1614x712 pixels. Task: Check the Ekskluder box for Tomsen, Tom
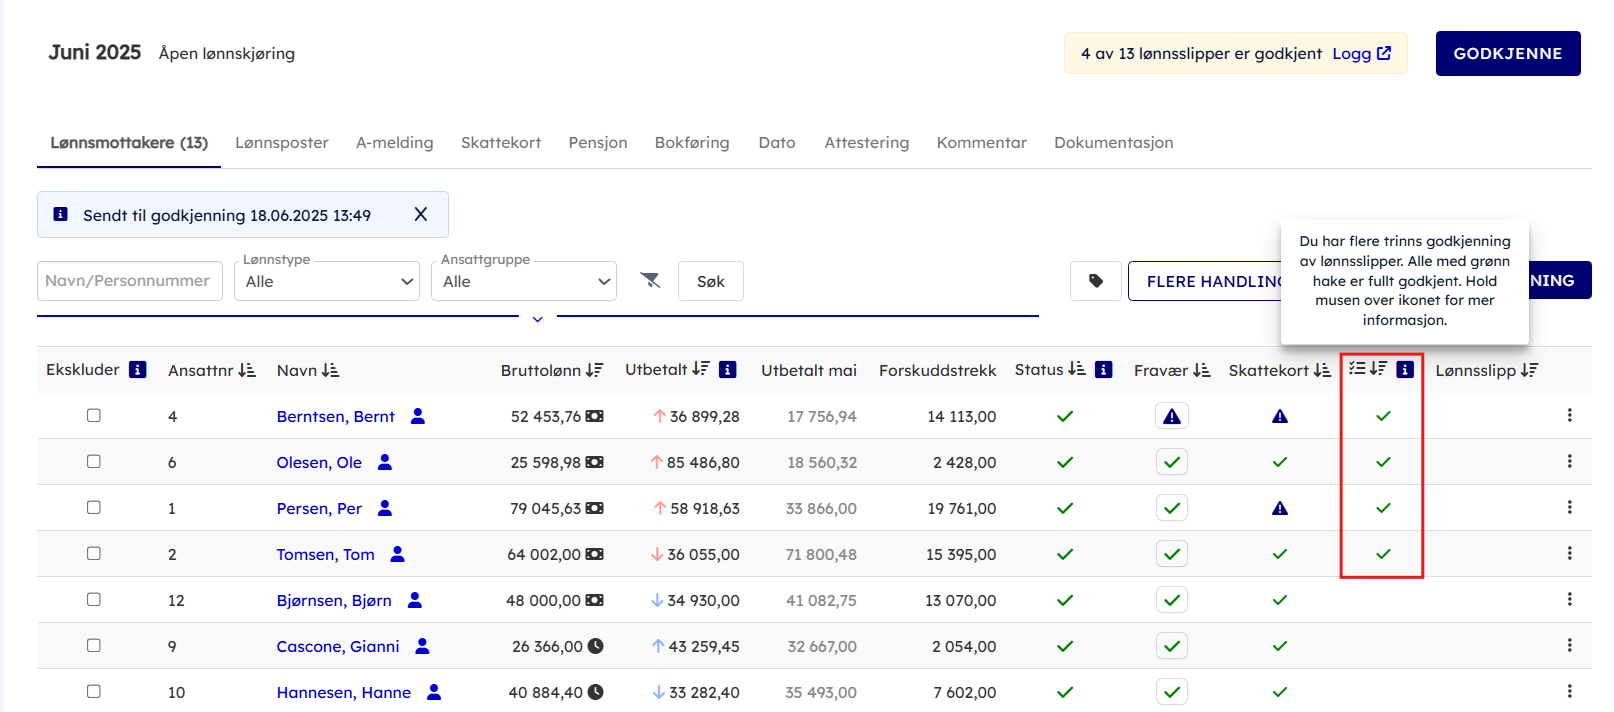[x=94, y=554]
